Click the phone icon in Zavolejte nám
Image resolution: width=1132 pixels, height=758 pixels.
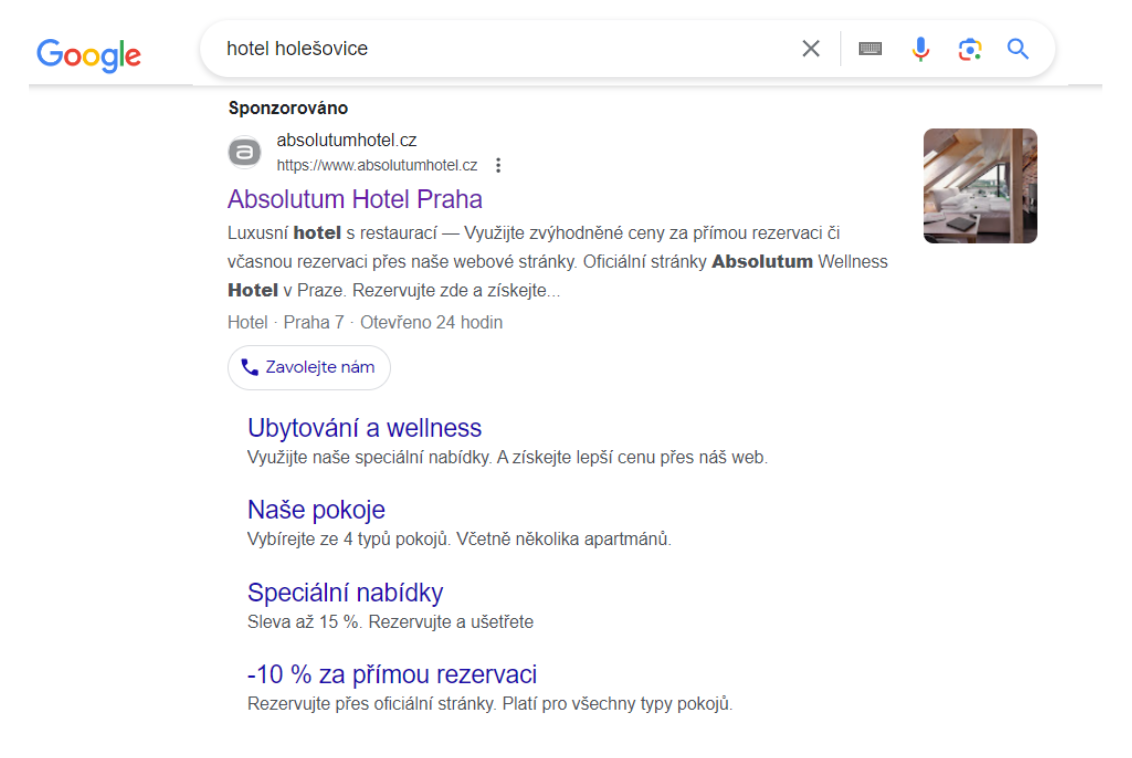click(x=250, y=367)
